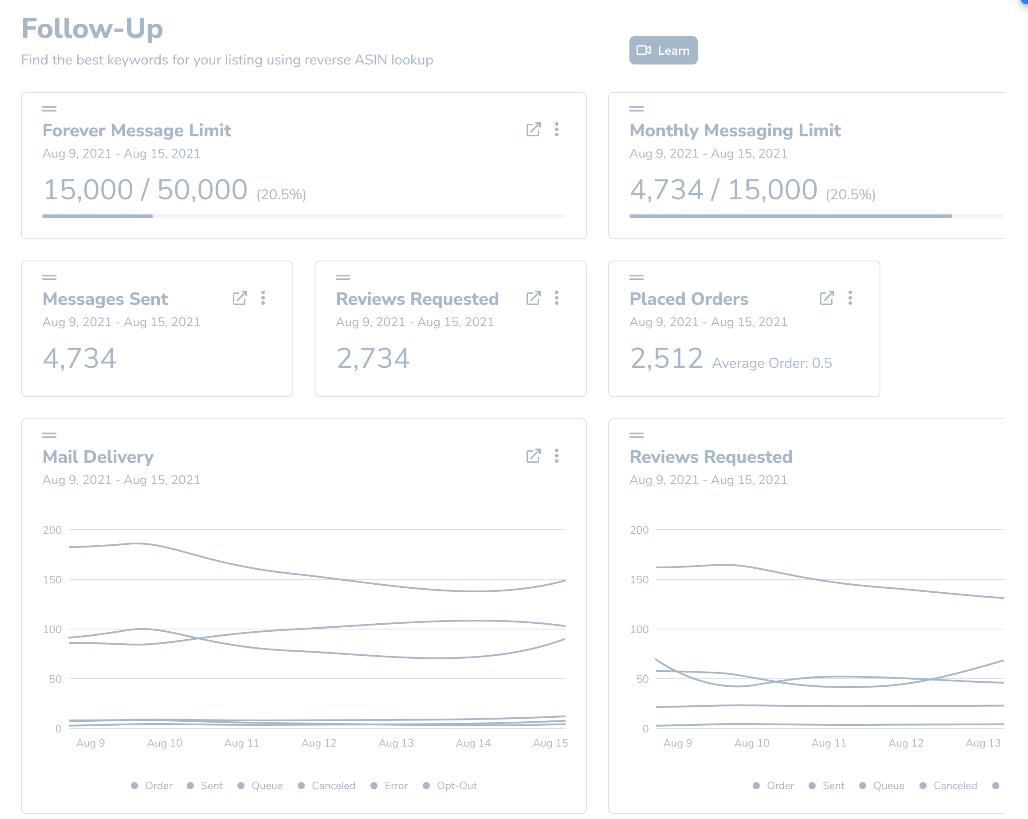1028x819 pixels.
Task: Click external link icon on Placed Orders card
Action: click(827, 298)
